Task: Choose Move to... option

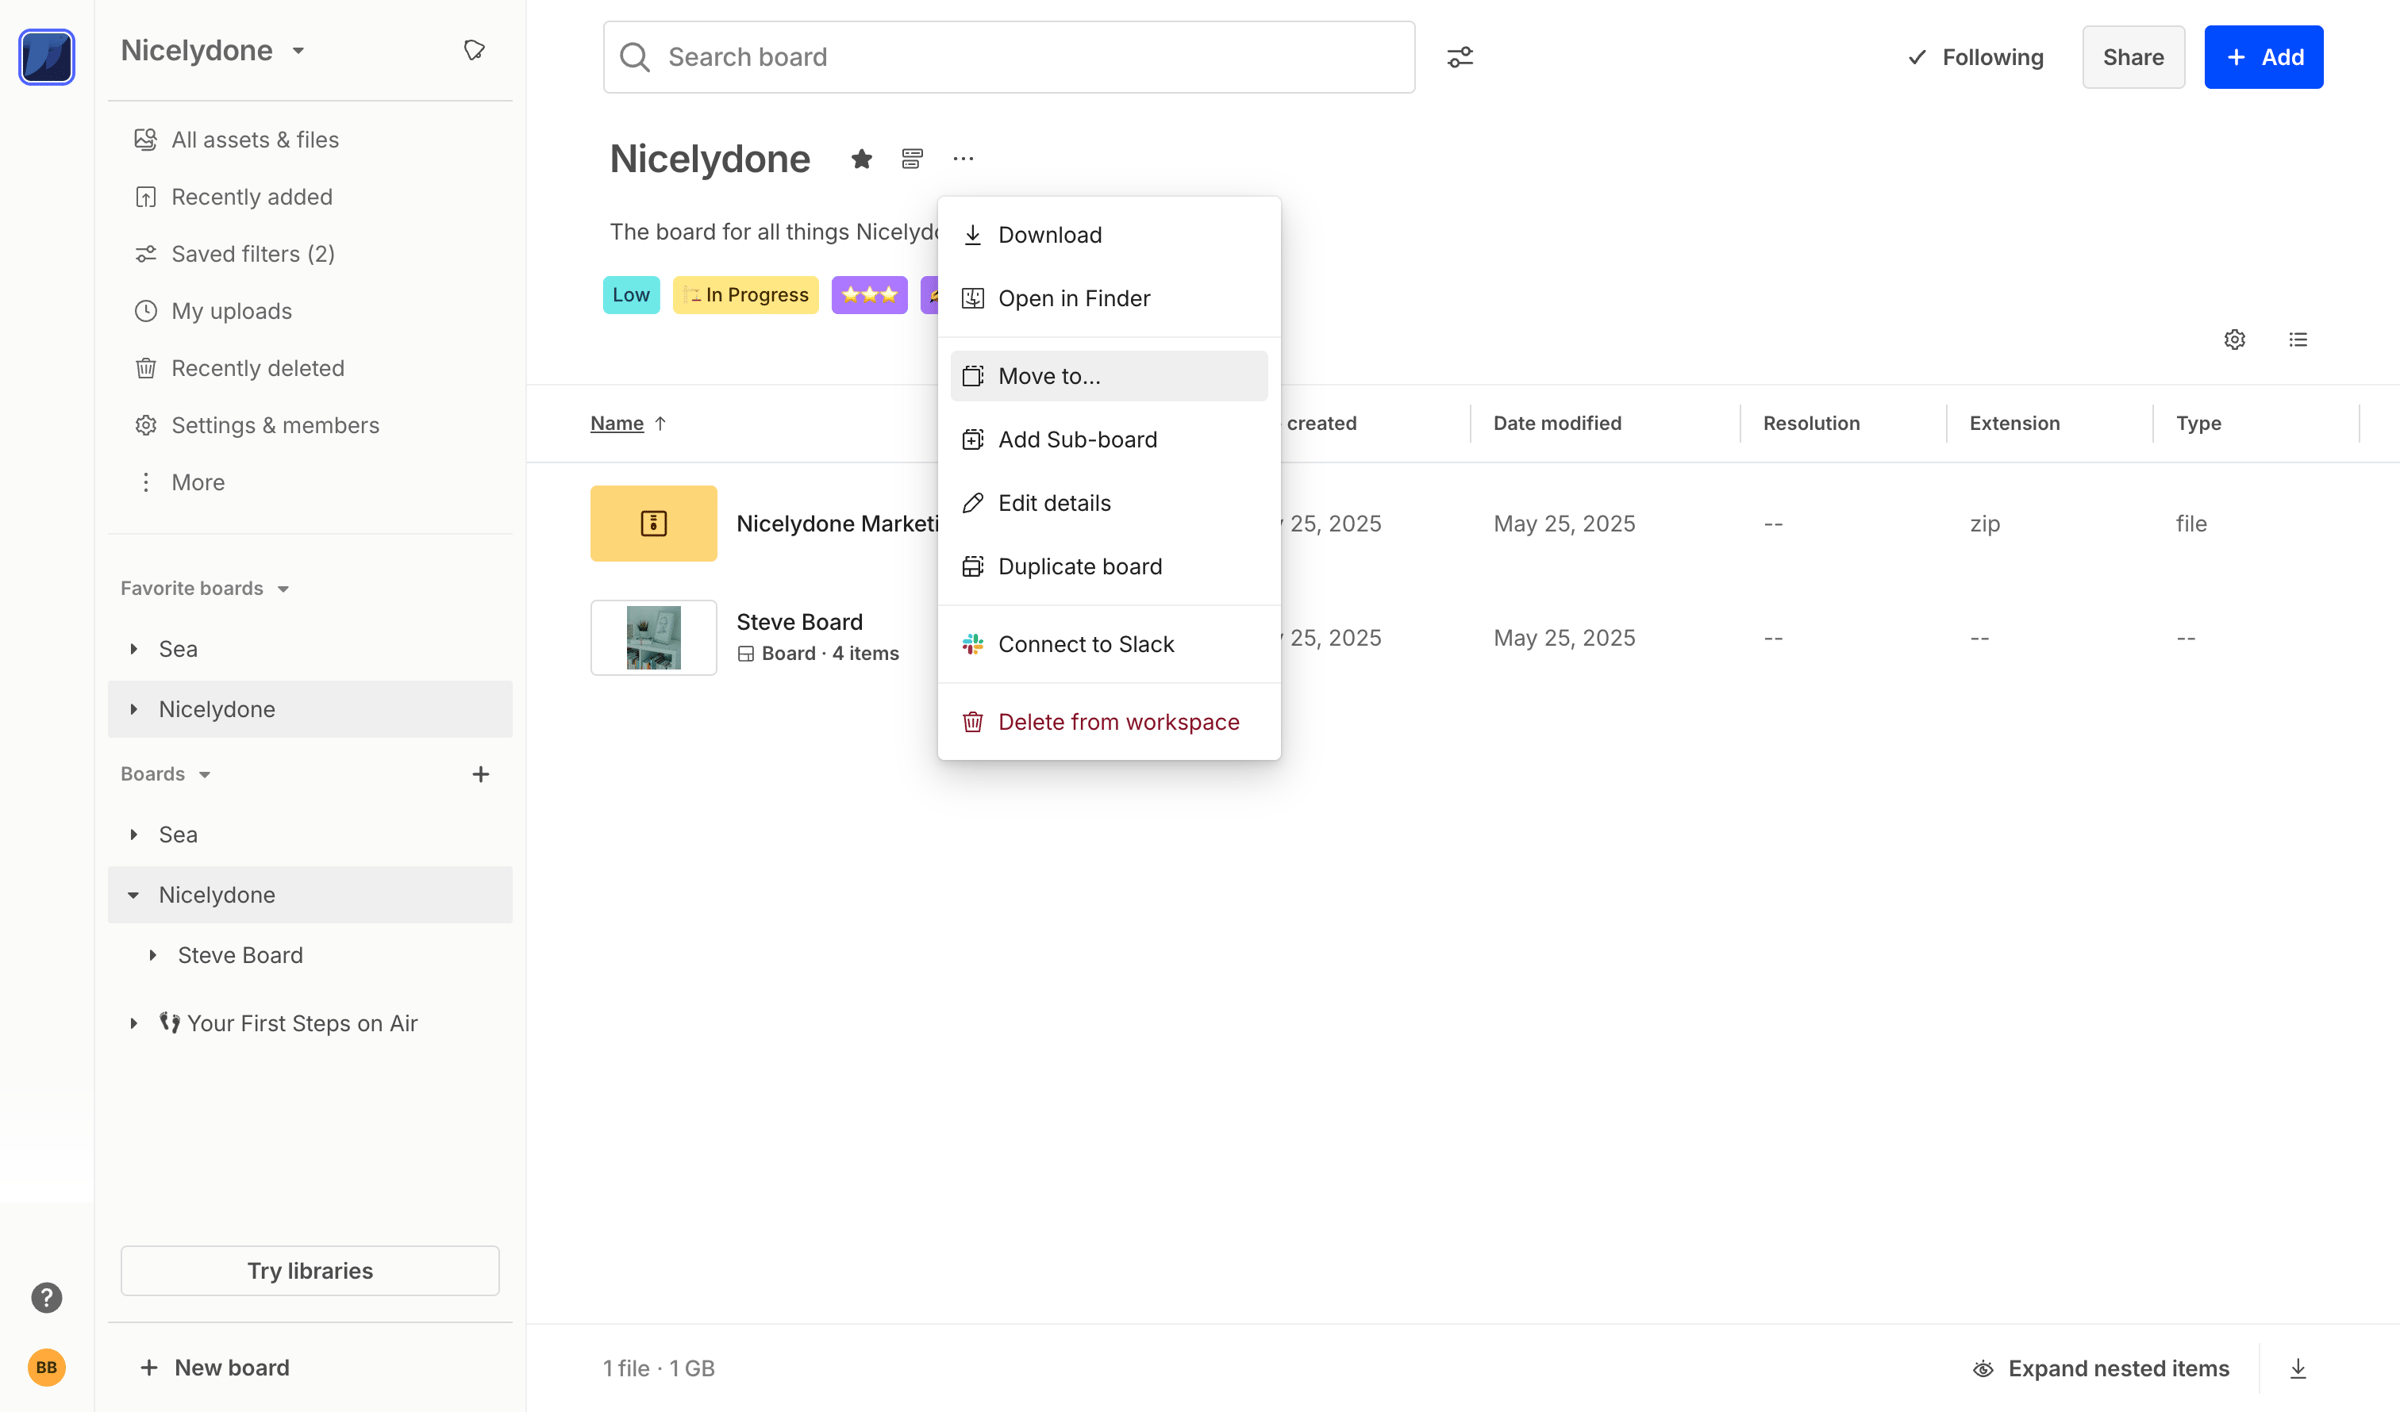Action: tap(1109, 376)
